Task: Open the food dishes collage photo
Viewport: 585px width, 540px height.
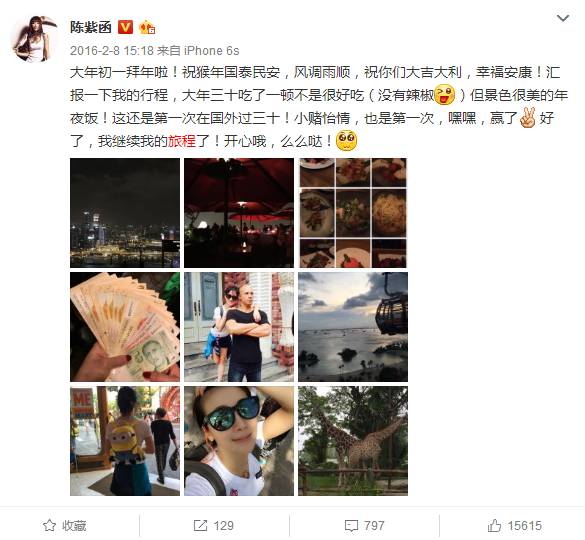Action: pos(353,213)
